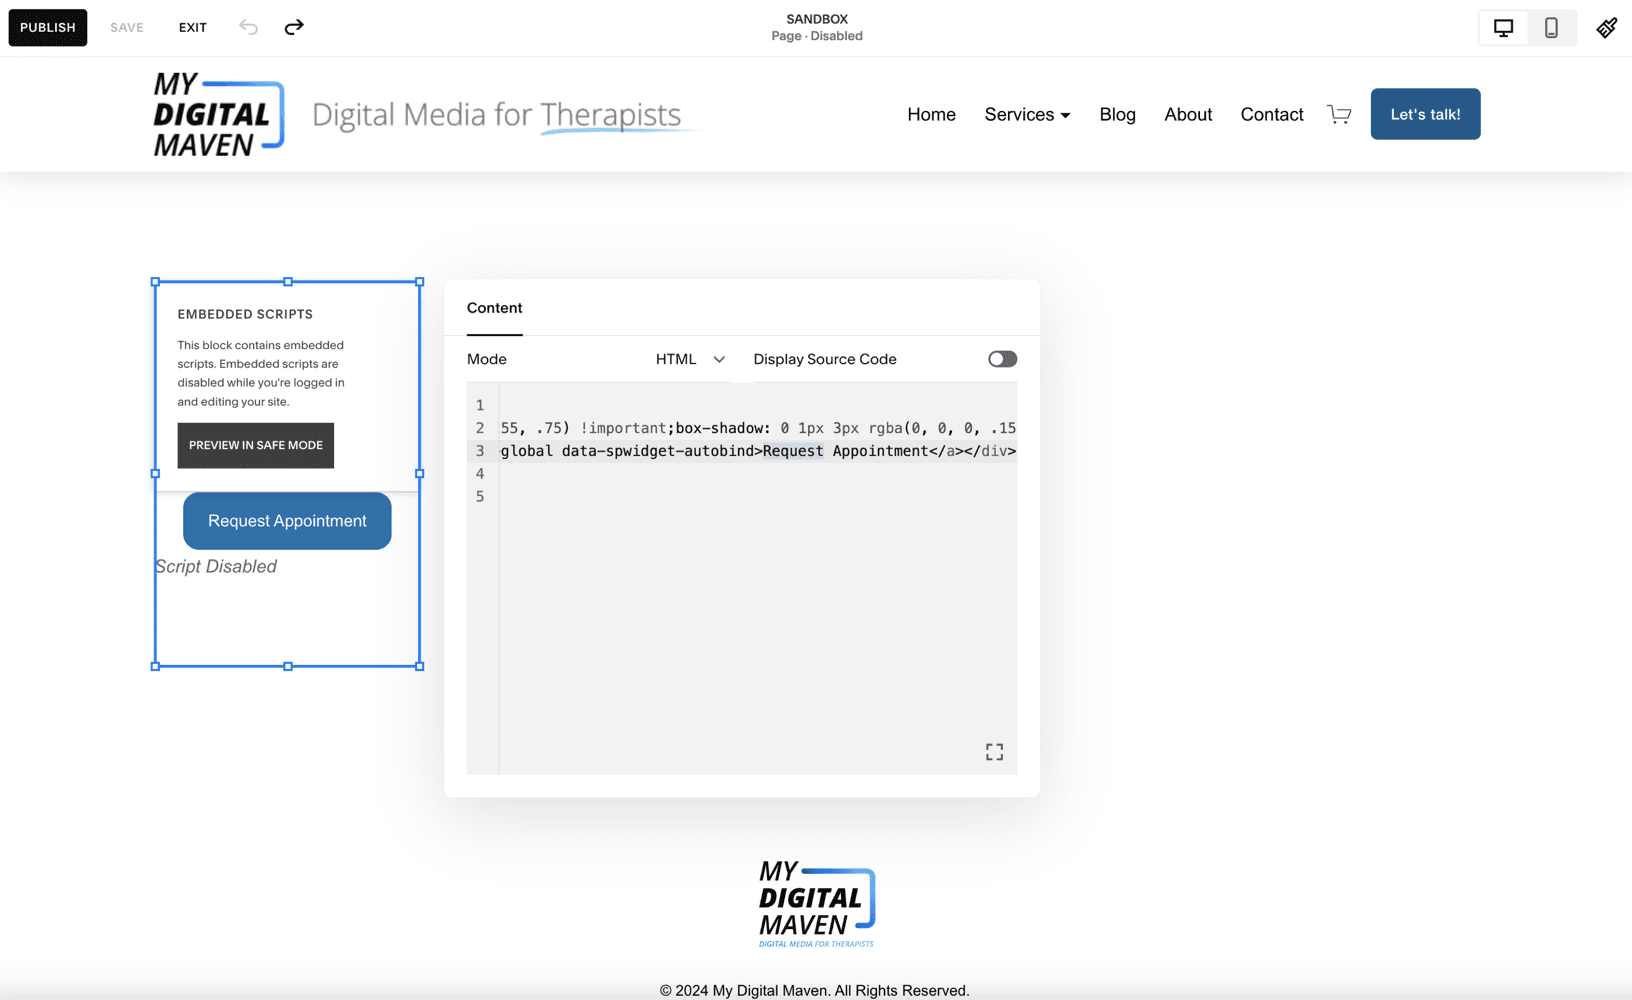Switch to desktop preview mode
1632x1000 pixels.
click(1502, 27)
